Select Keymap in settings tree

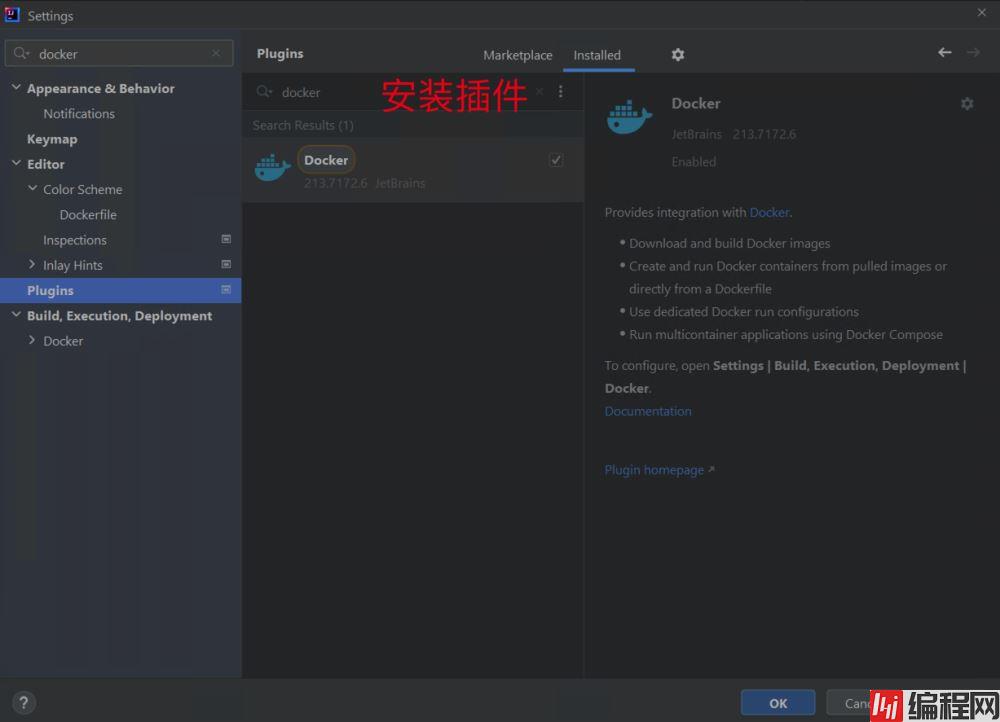click(52, 139)
